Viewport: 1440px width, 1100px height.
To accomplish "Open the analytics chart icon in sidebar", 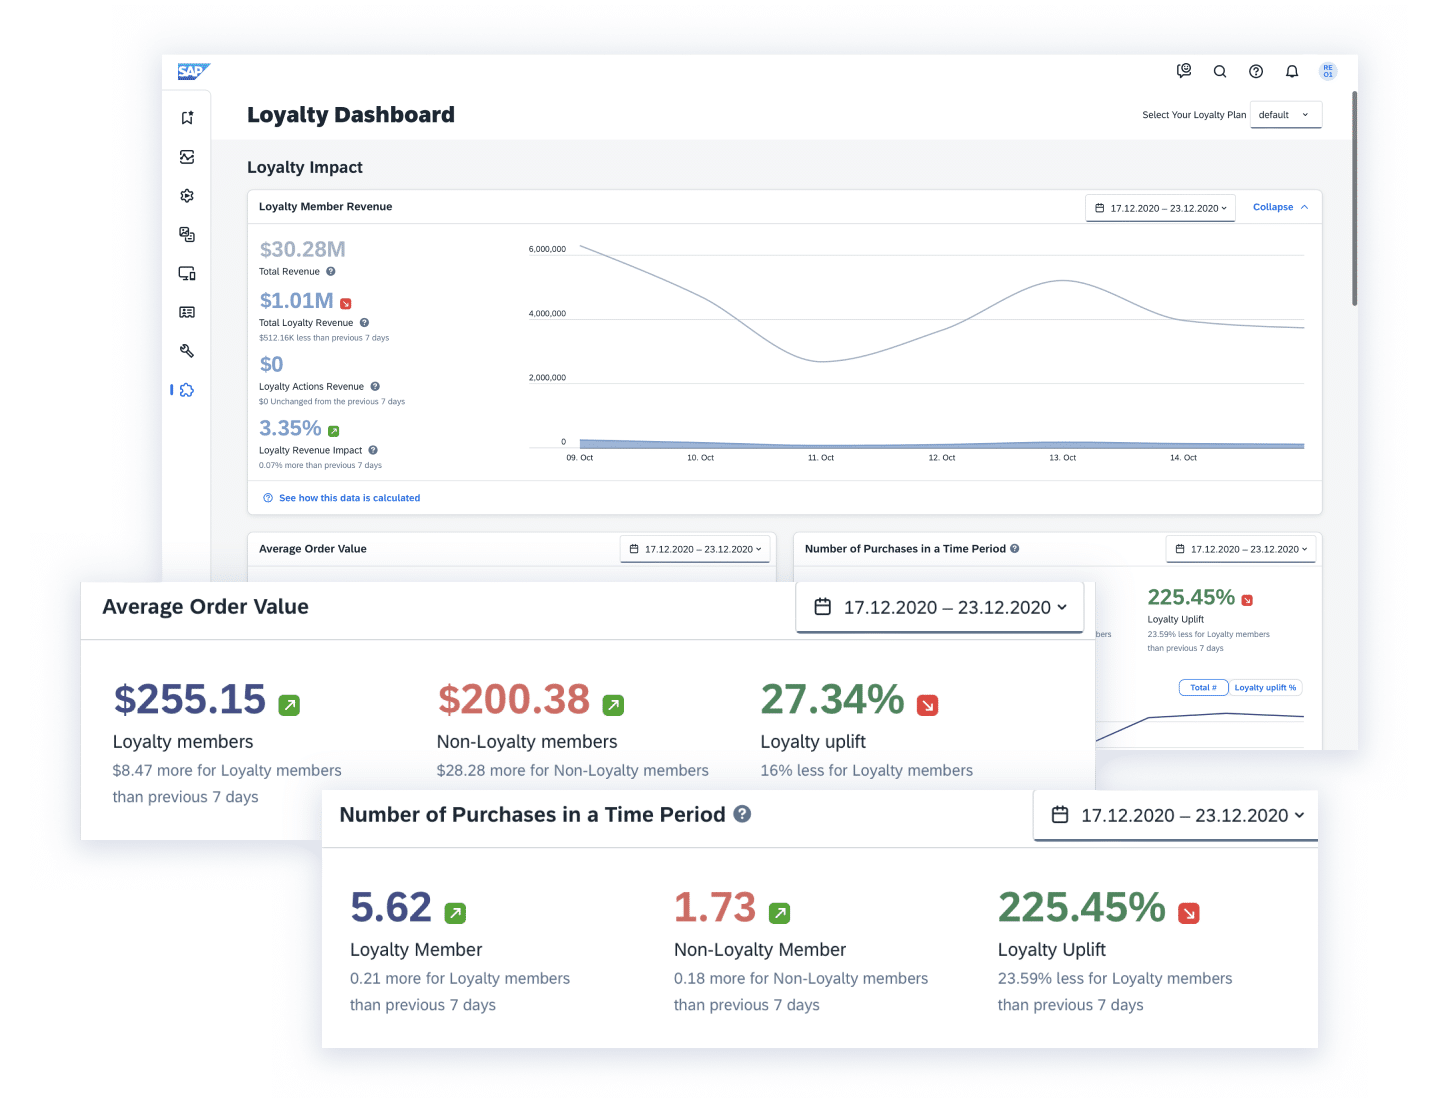I will 187,157.
